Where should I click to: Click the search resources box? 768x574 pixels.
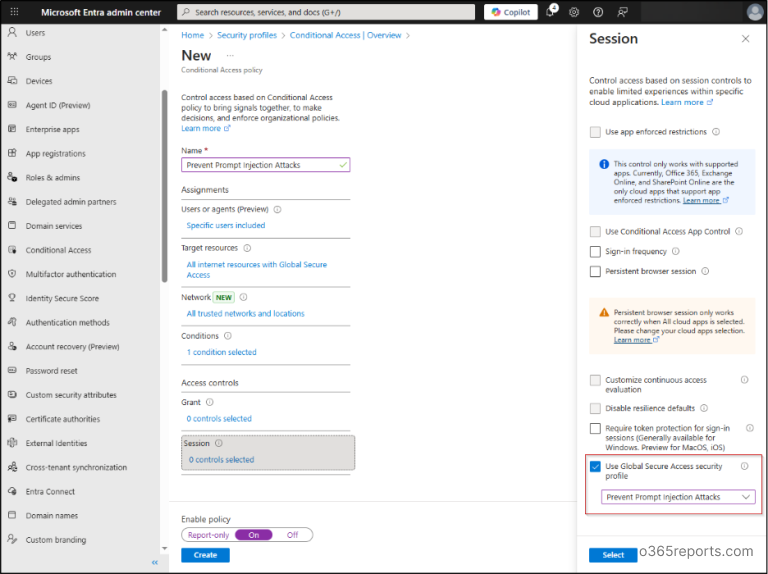click(x=326, y=12)
